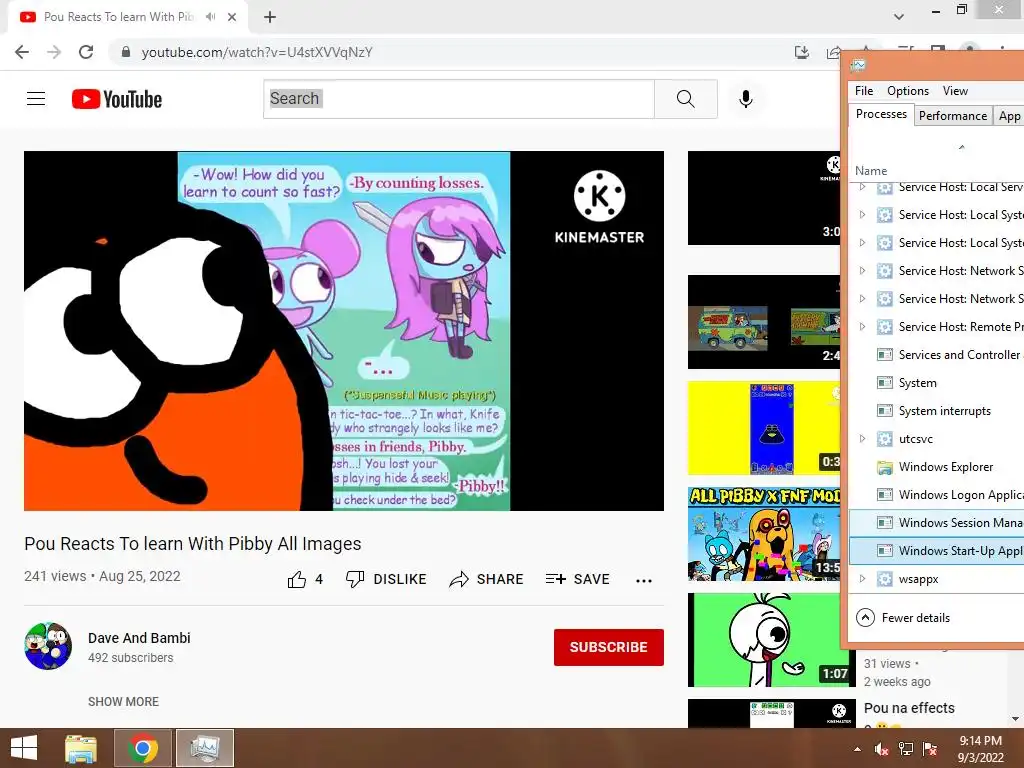Viewport: 1024px width, 768px height.
Task: Click in YouTube search field
Action: 459,99
